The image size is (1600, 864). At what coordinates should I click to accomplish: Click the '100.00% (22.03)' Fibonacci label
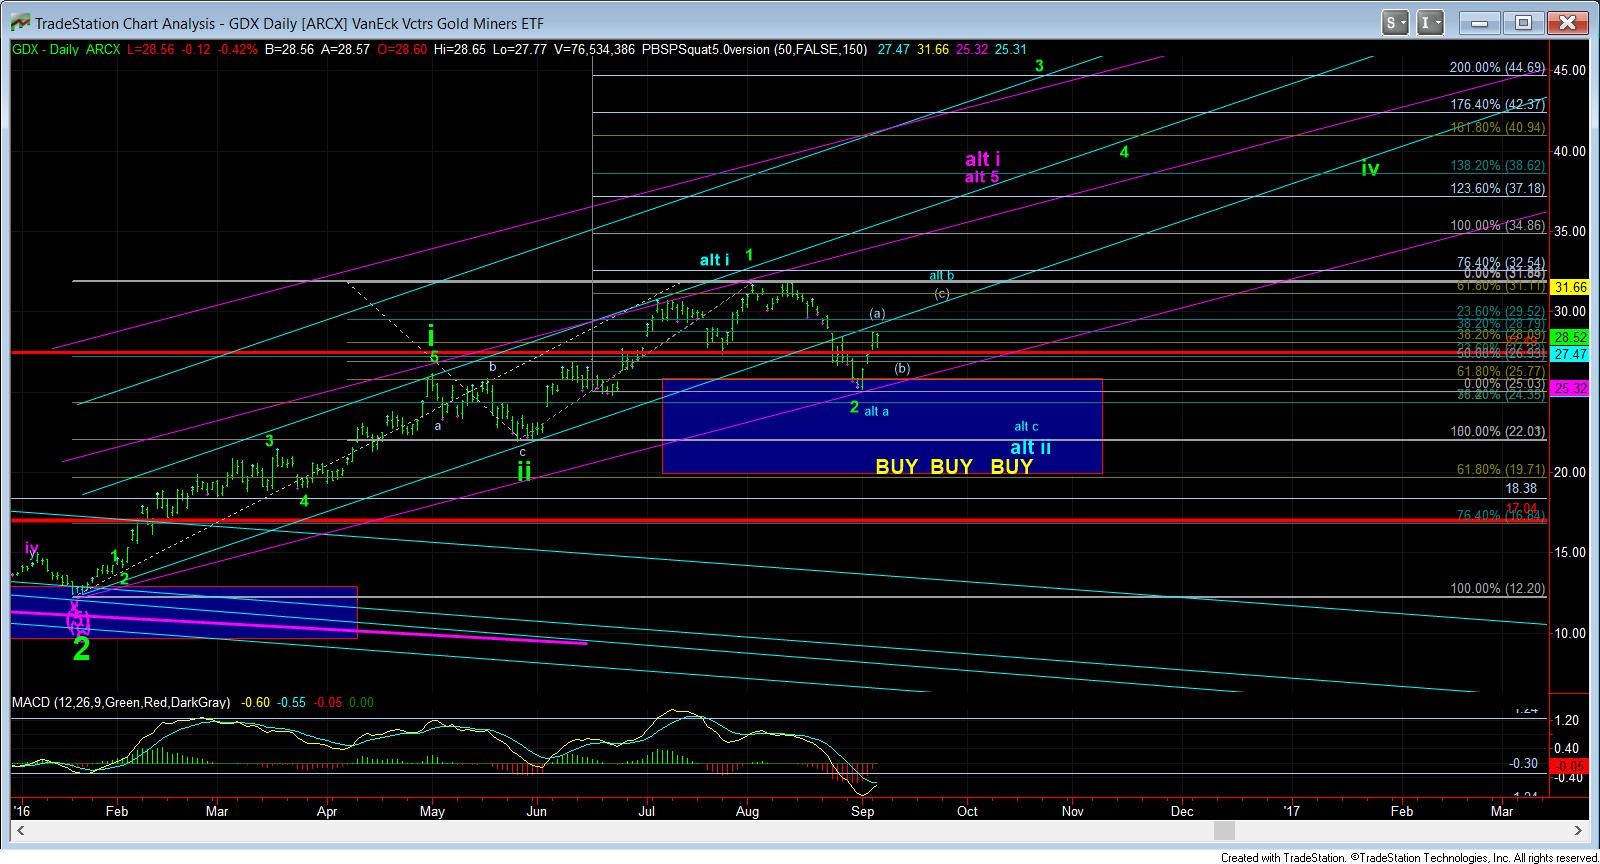coord(1497,432)
